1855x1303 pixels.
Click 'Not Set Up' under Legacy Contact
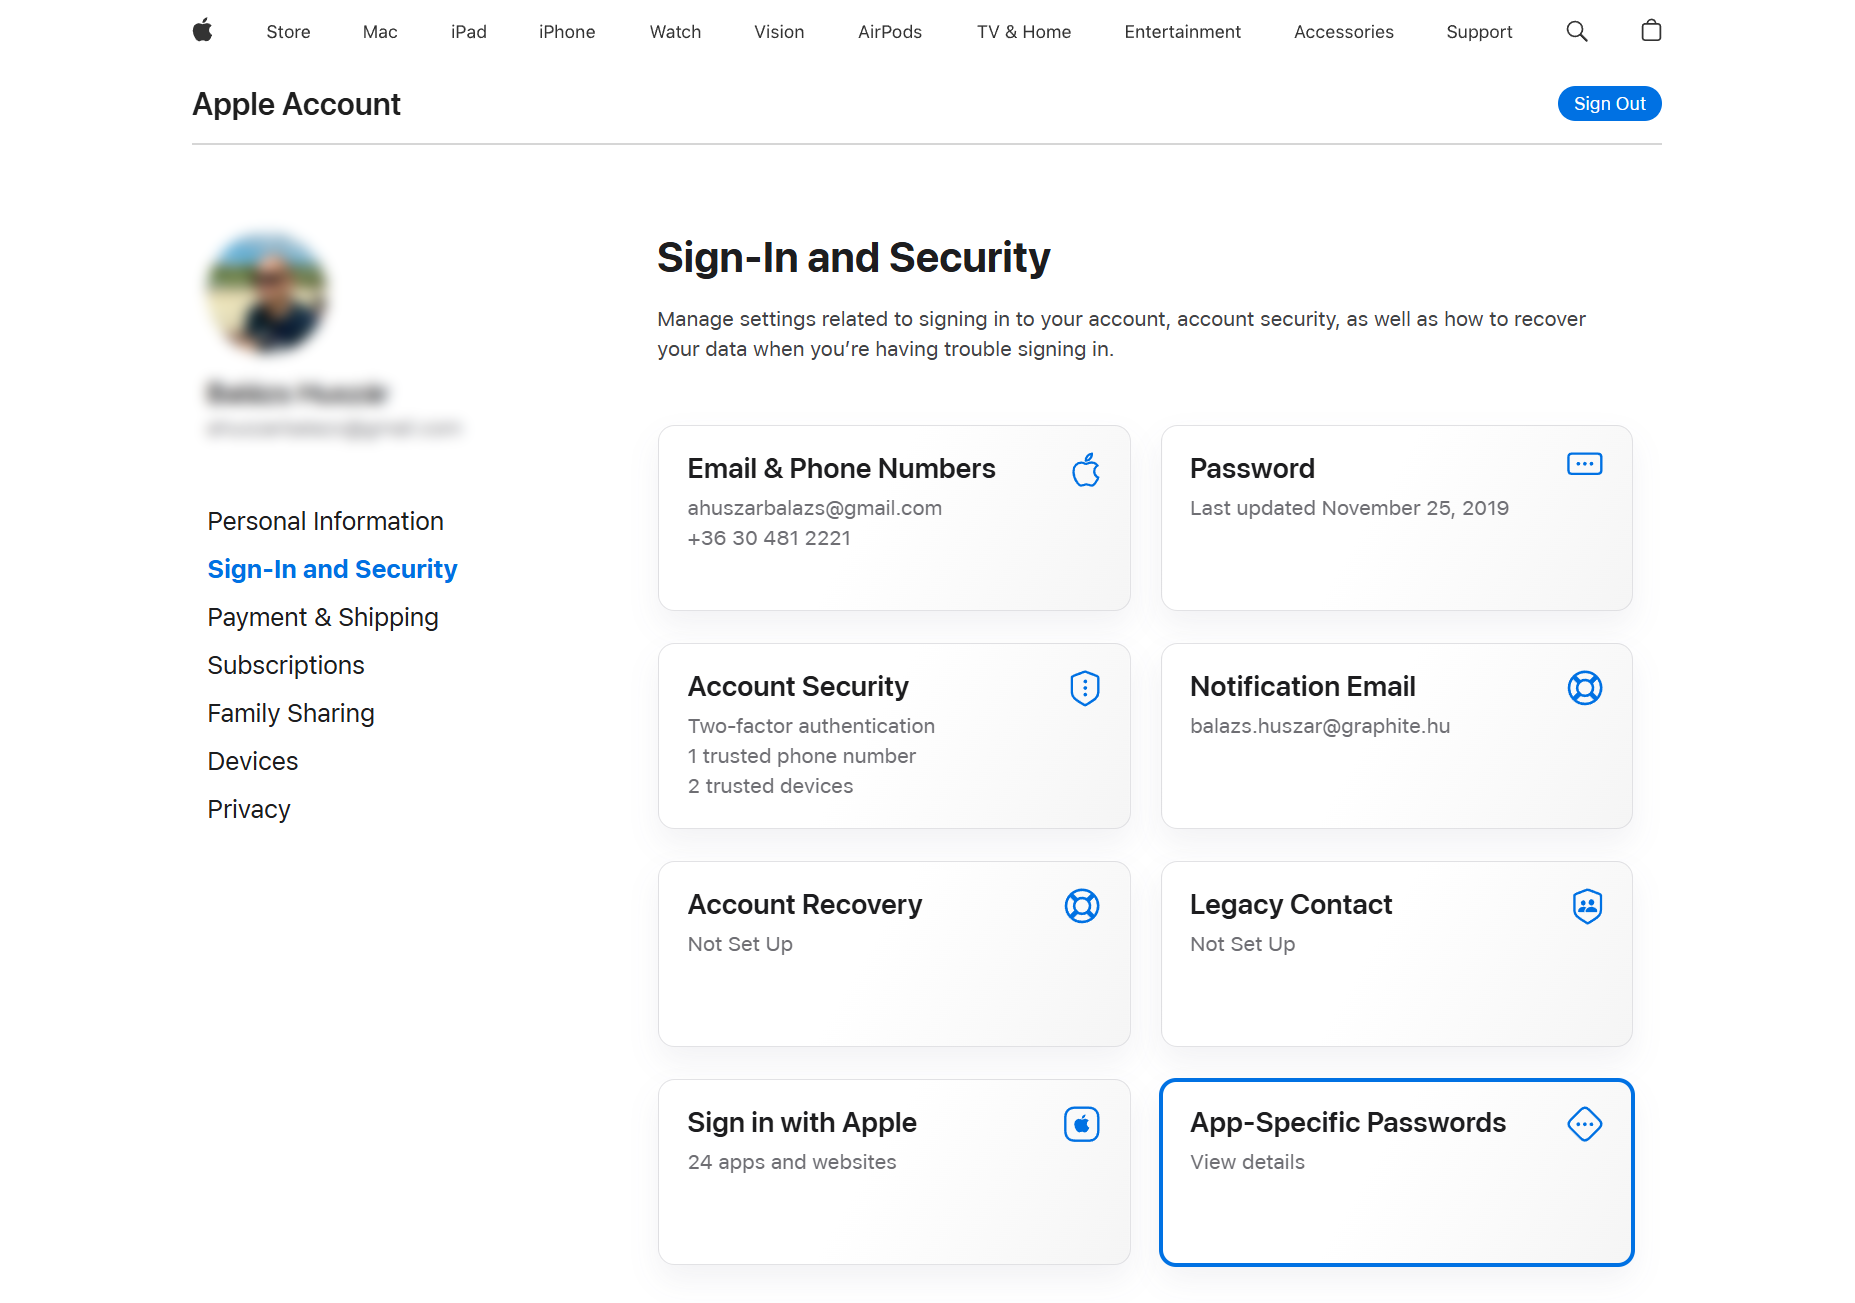pos(1242,944)
